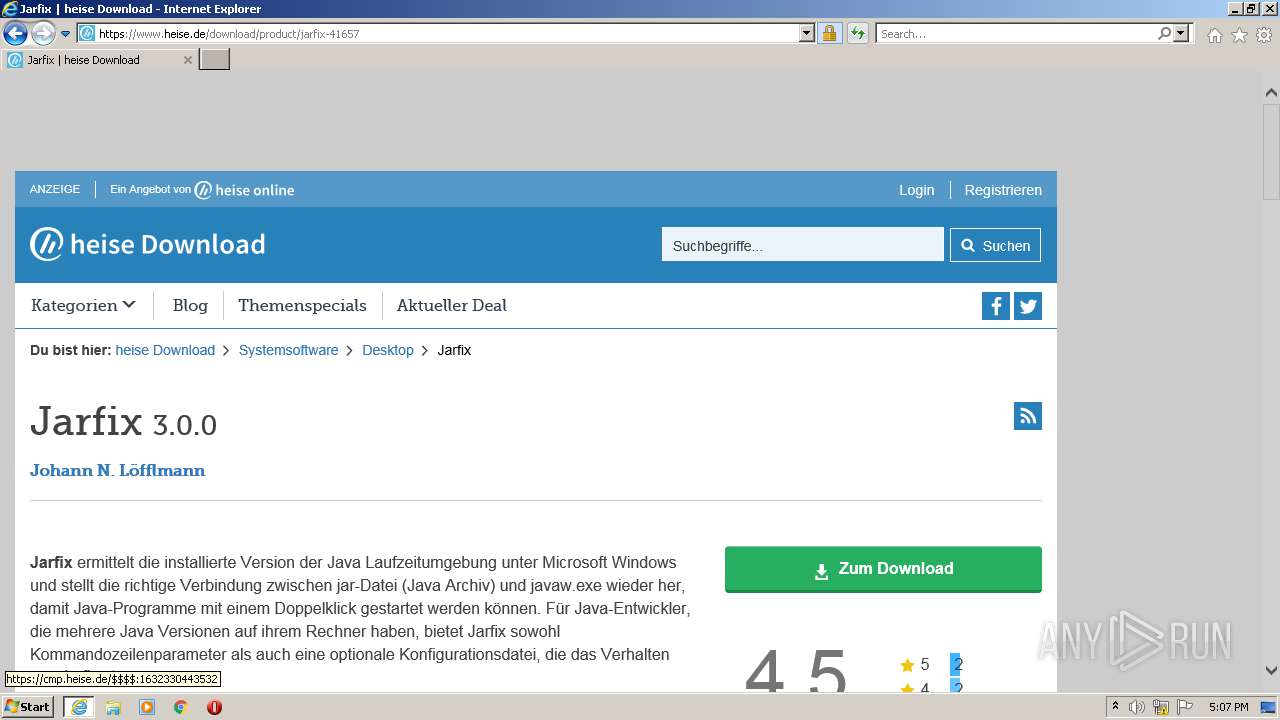Click the Action Center flag icon

pyautogui.click(x=1184, y=707)
